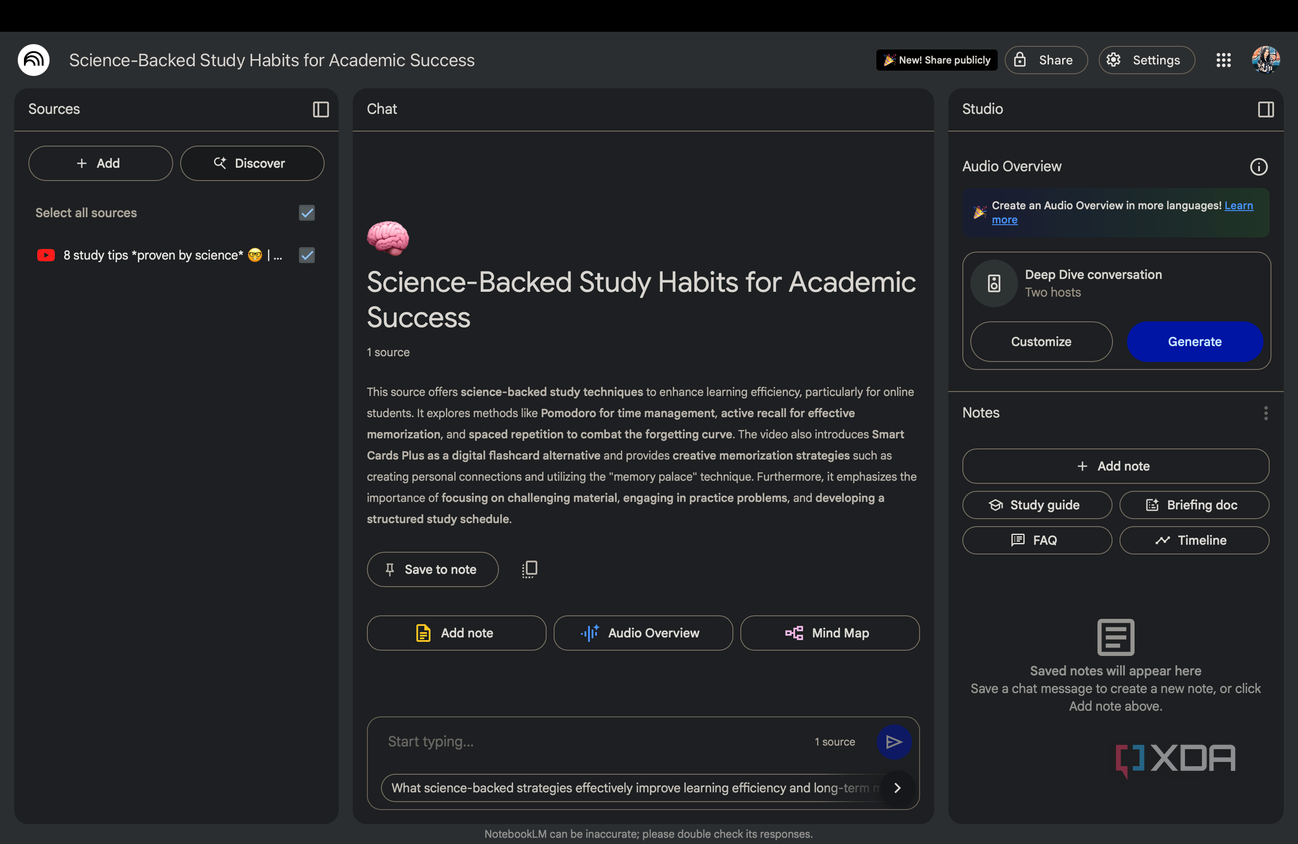Create a Study guide
The width and height of the screenshot is (1298, 844).
(1037, 505)
